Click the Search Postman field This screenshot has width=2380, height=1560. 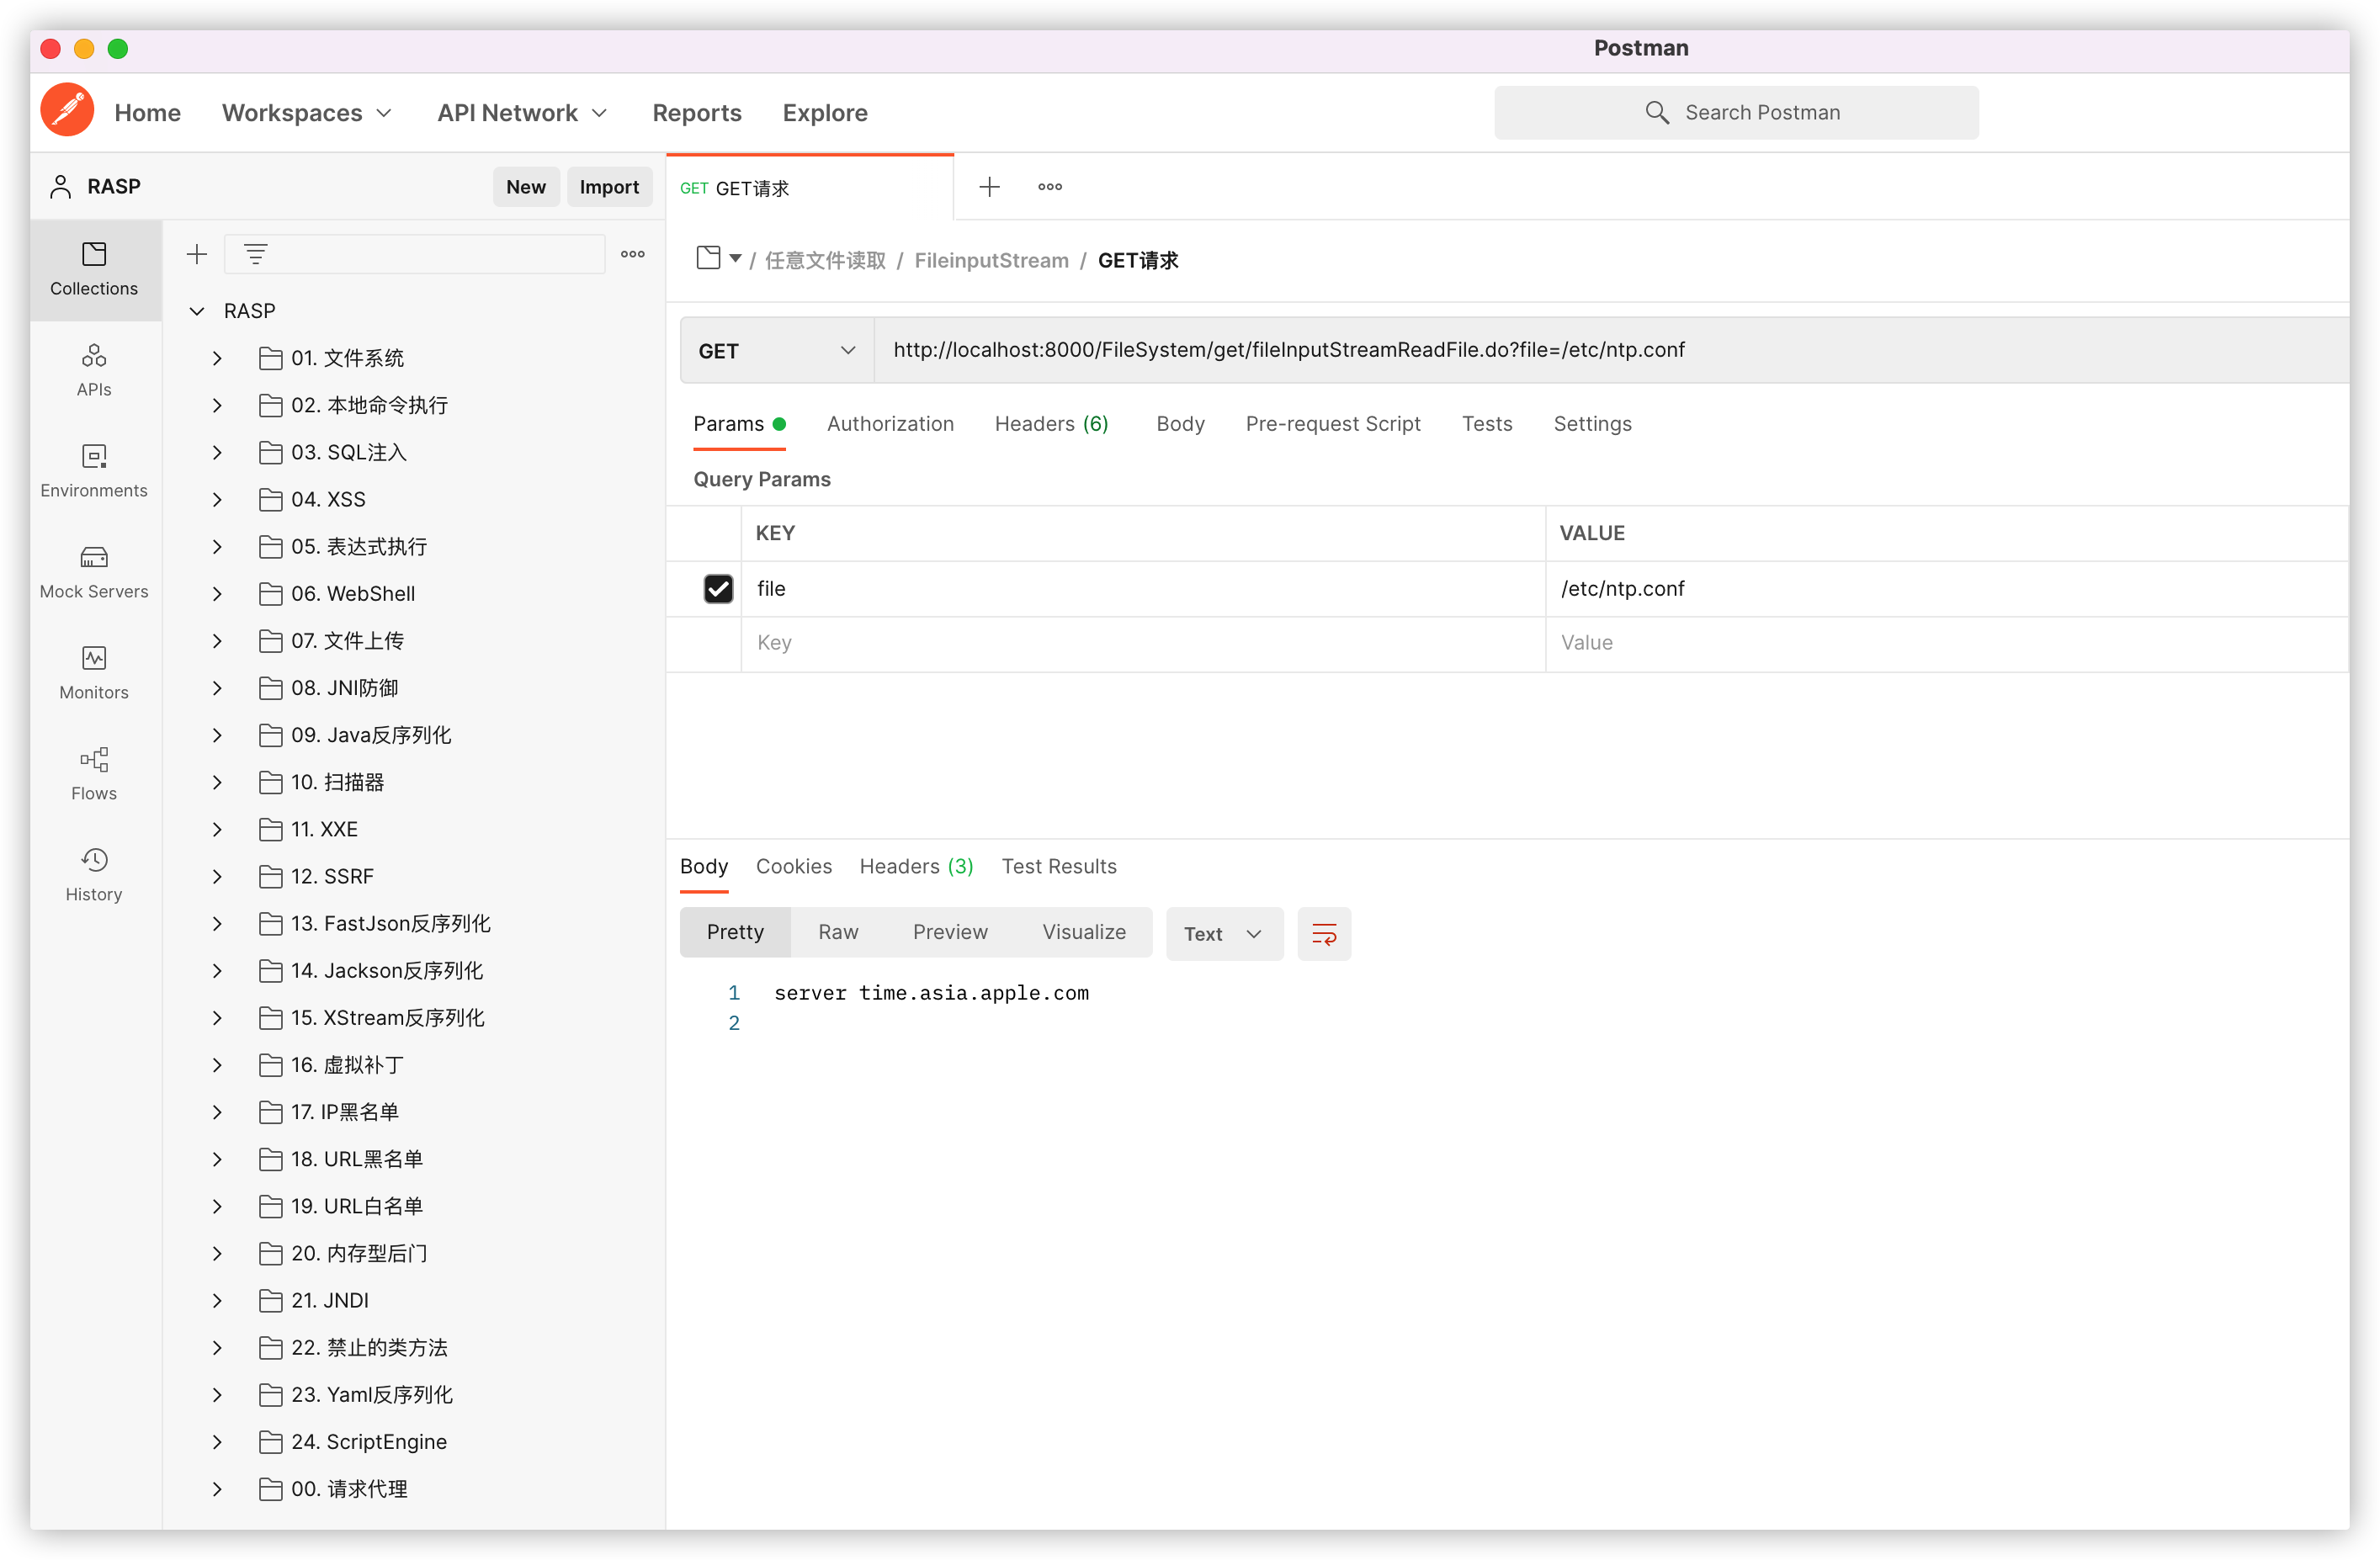1736,112
